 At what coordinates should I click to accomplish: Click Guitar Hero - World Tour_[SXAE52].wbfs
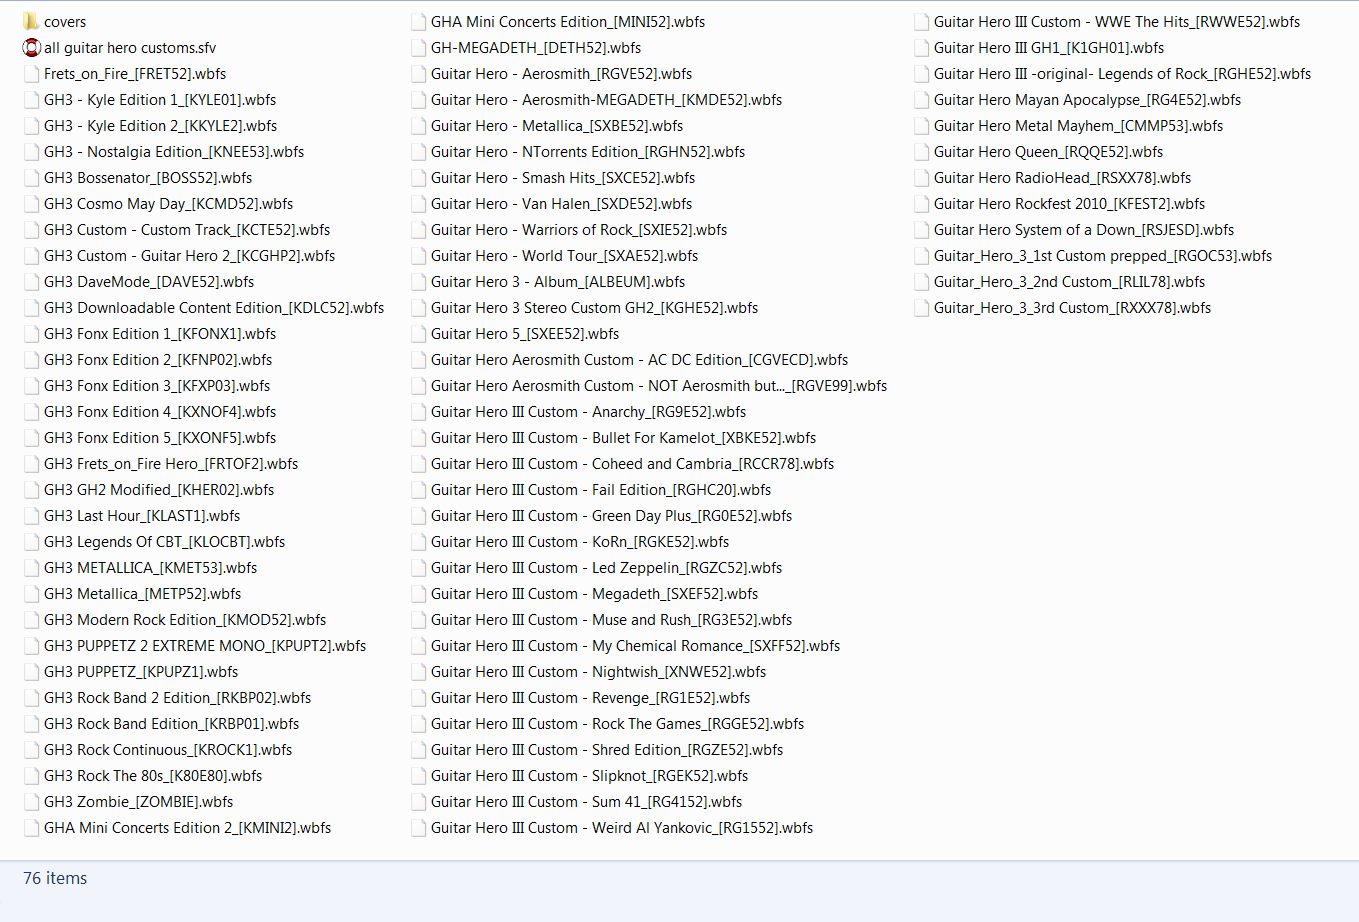(x=564, y=255)
